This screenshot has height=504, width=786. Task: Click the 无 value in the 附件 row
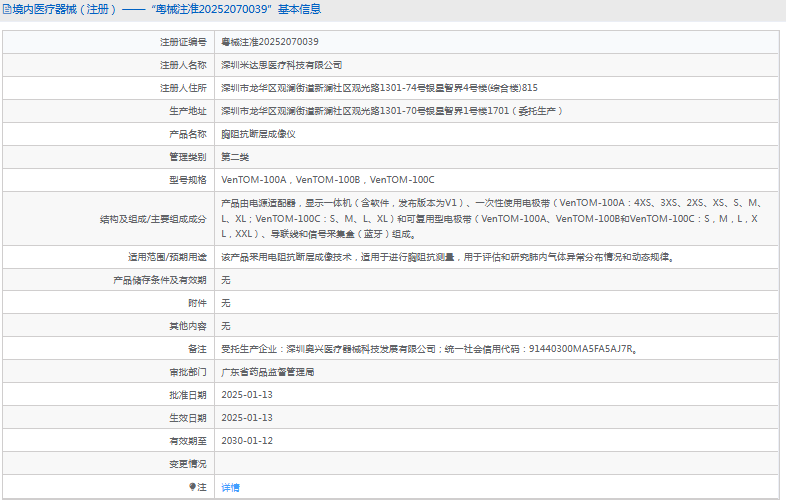226,303
